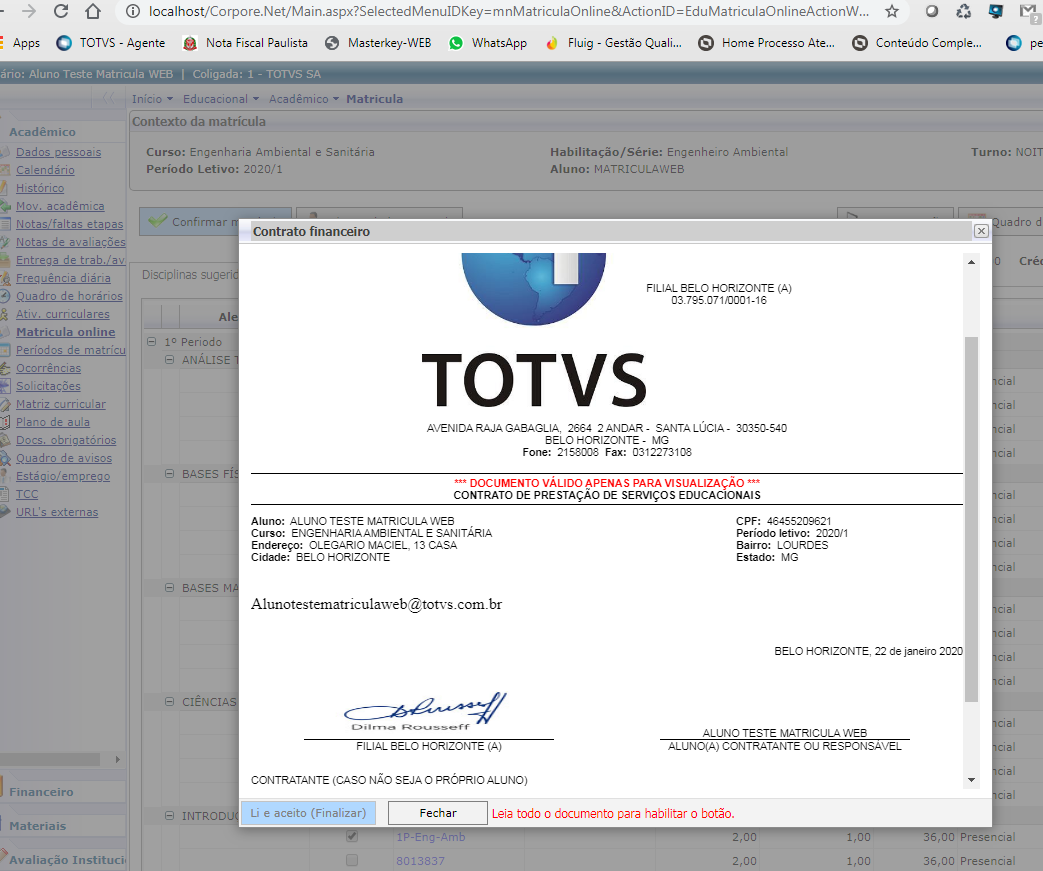Open Quadro de horários sidebar link

pos(69,296)
